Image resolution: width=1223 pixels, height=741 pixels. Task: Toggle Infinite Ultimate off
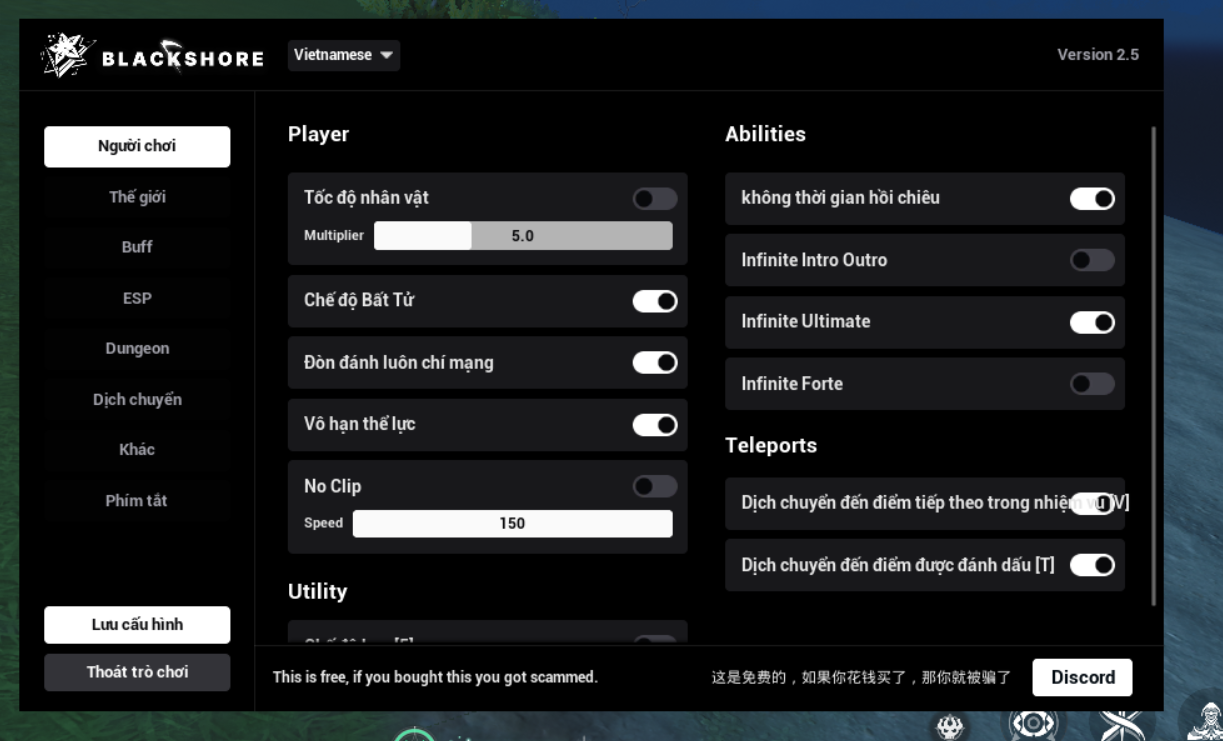pos(1092,322)
